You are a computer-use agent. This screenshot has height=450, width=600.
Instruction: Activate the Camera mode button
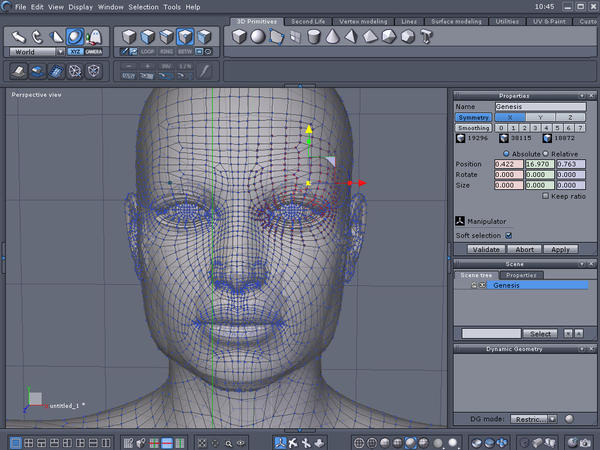(x=93, y=51)
